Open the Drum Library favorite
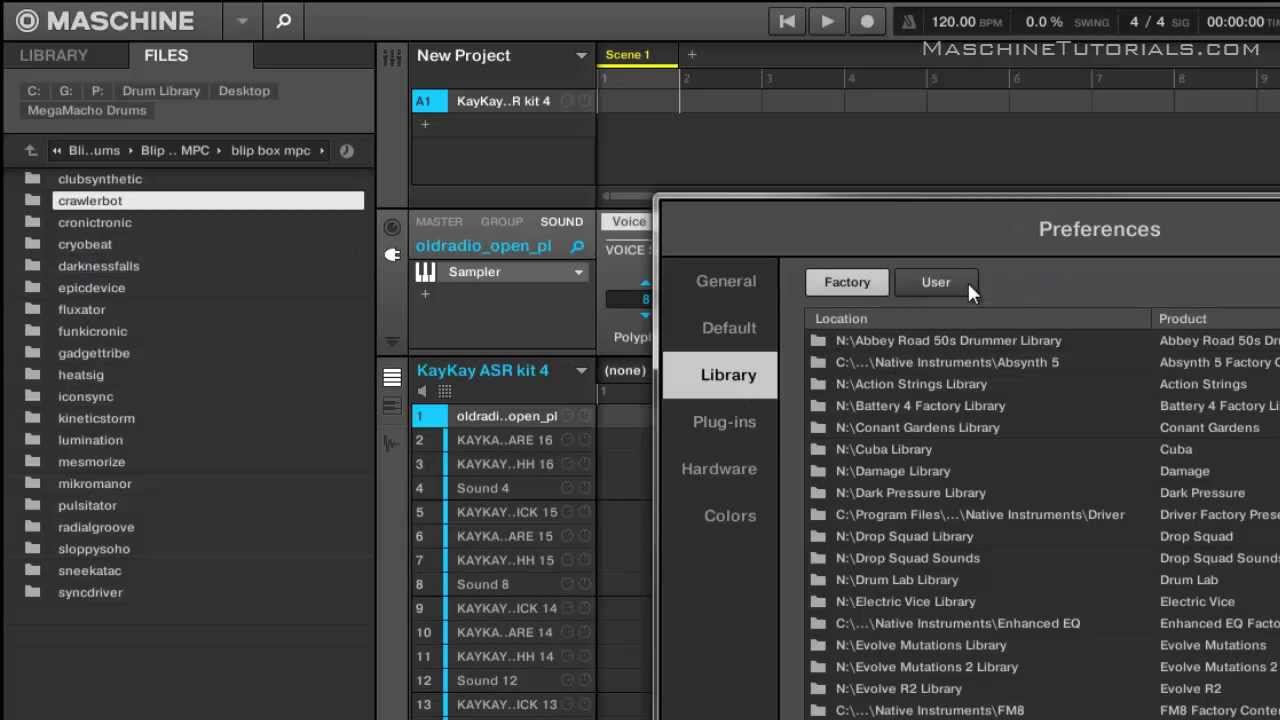This screenshot has height=720, width=1280. click(x=161, y=91)
